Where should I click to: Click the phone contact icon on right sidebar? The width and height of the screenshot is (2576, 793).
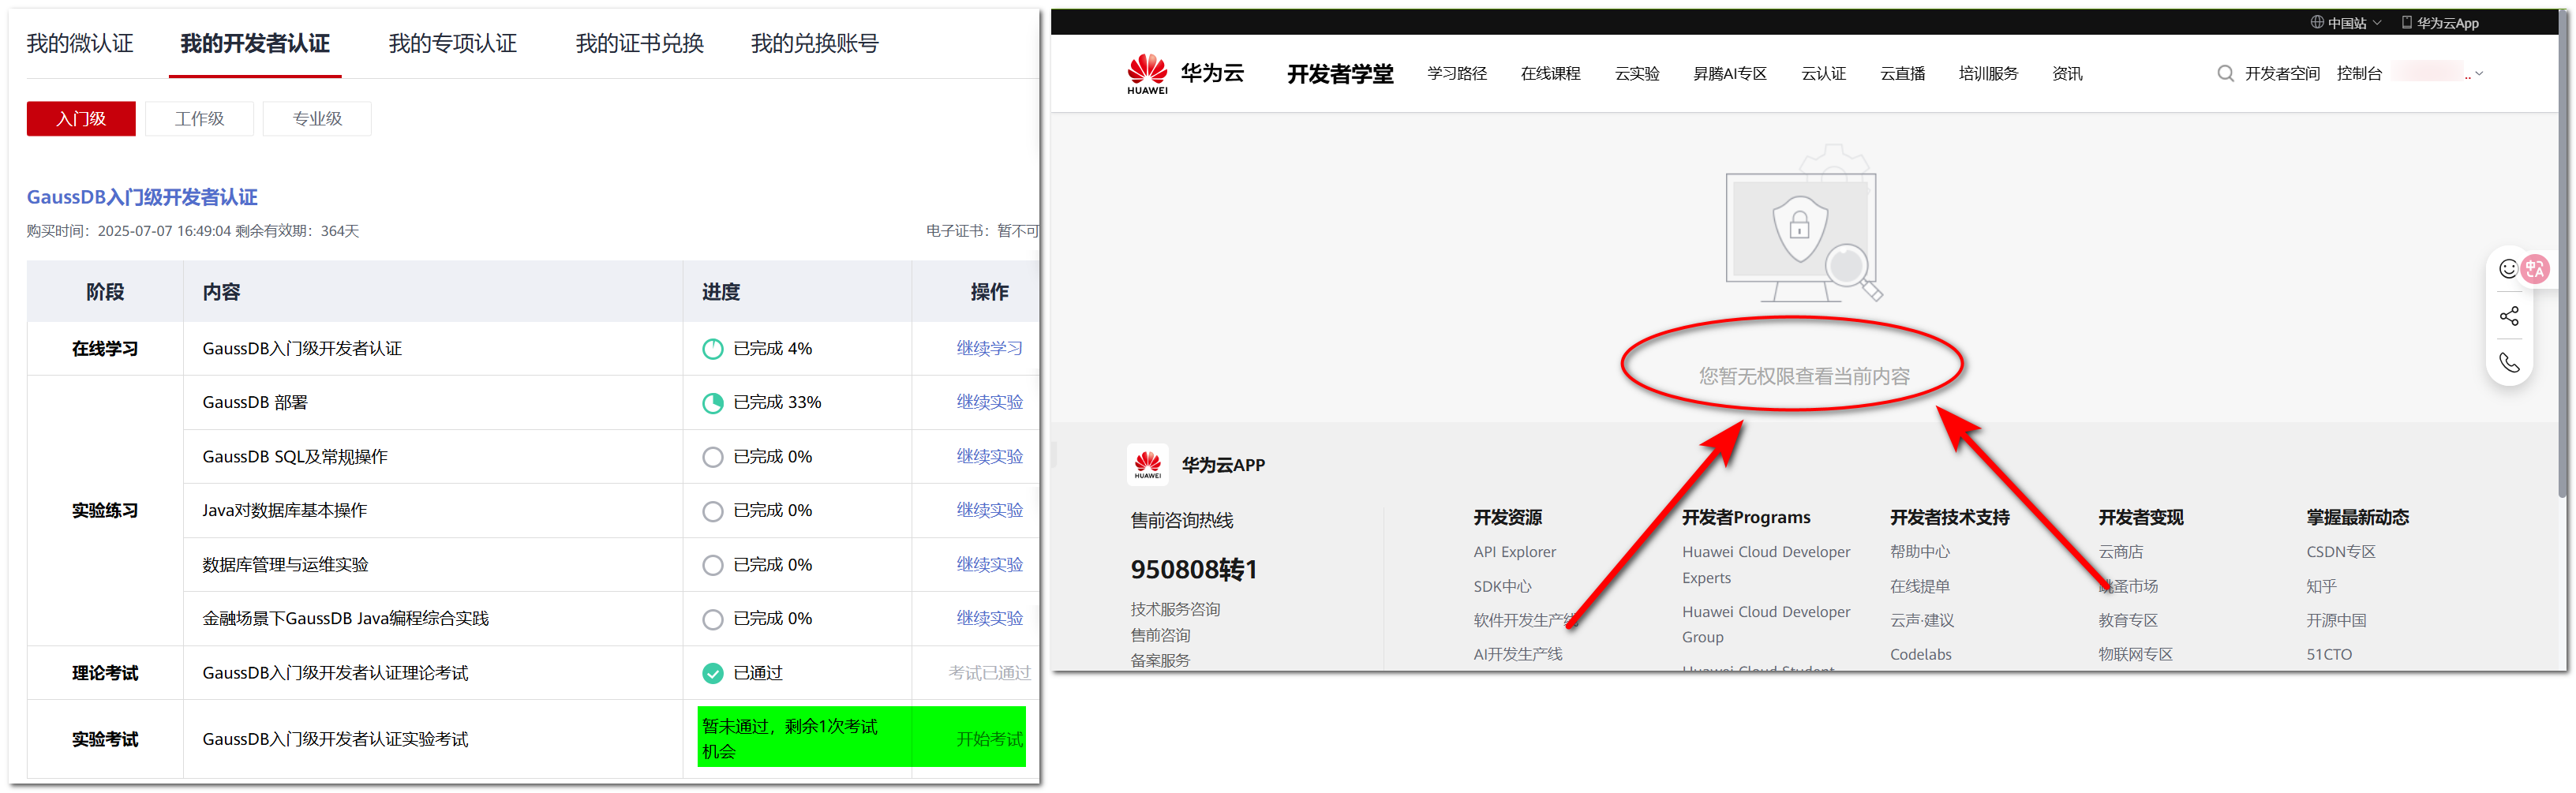[2509, 362]
